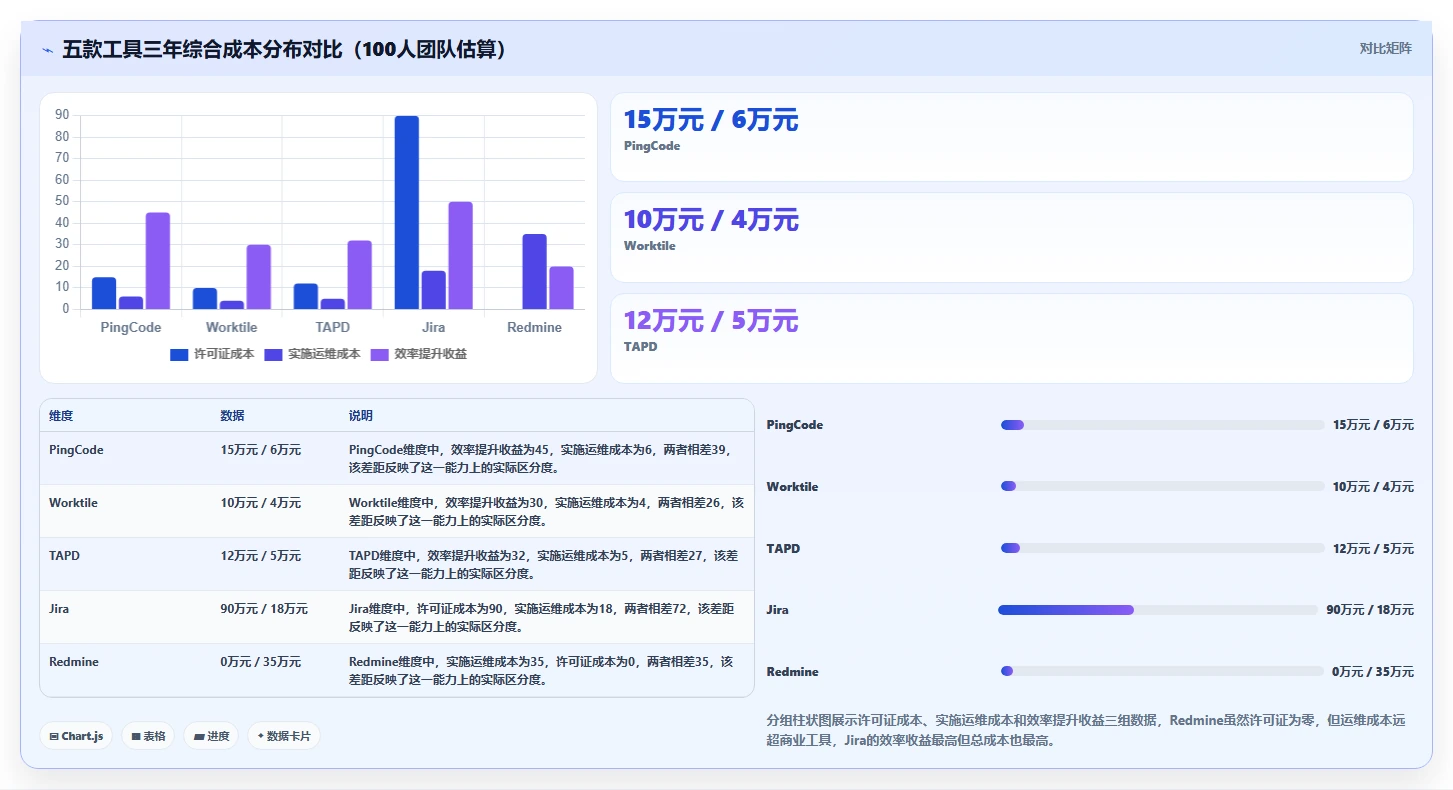Click the Jira description mentioning 相差72
This screenshot has height=790, width=1453.
pos(541,617)
